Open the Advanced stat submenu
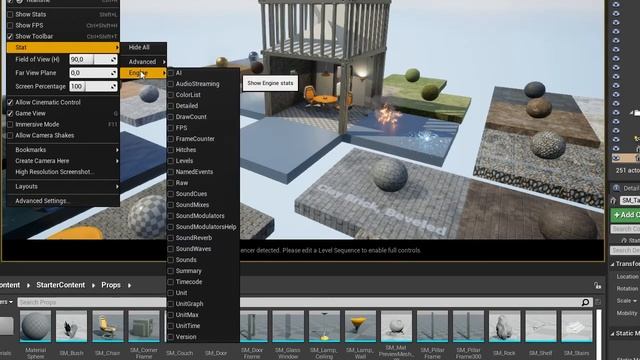640x360 pixels. (x=143, y=62)
